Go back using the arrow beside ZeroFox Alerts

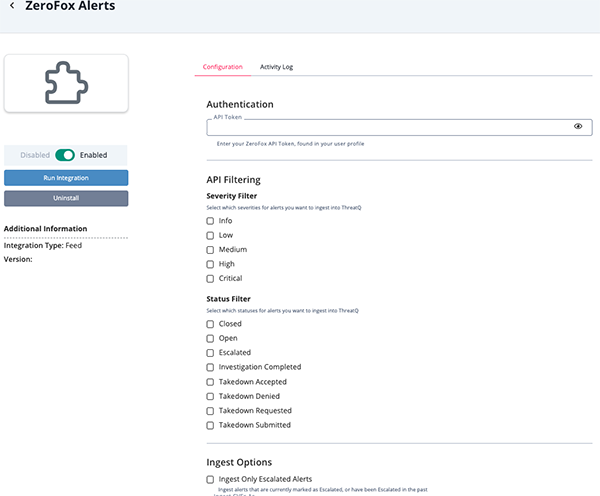(12, 5)
